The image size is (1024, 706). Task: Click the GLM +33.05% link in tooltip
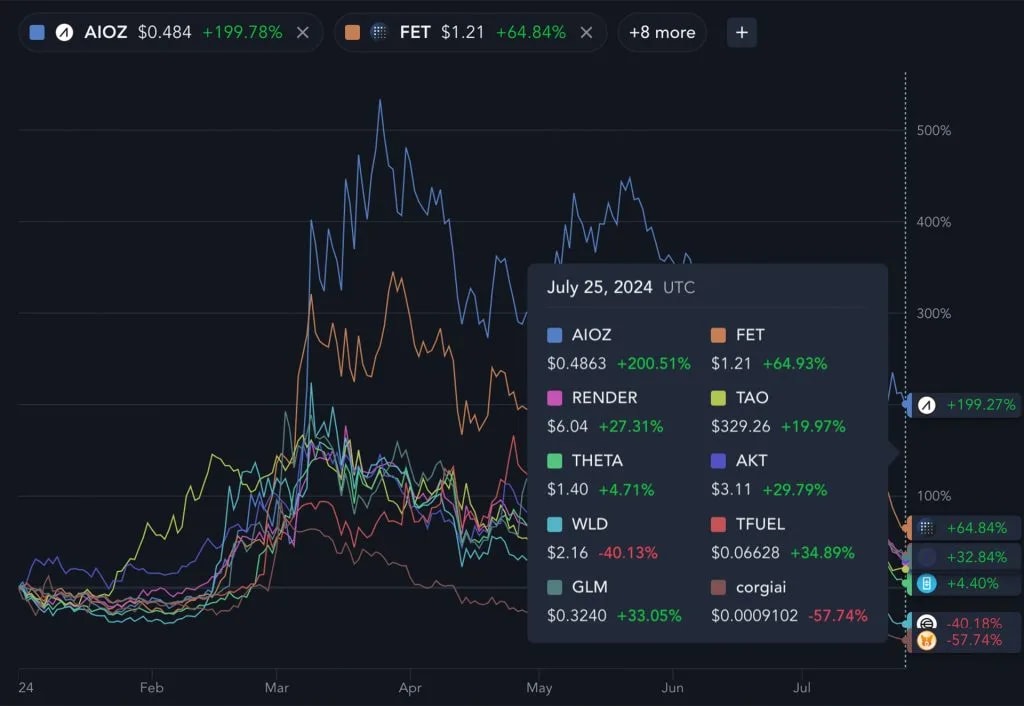tap(648, 616)
